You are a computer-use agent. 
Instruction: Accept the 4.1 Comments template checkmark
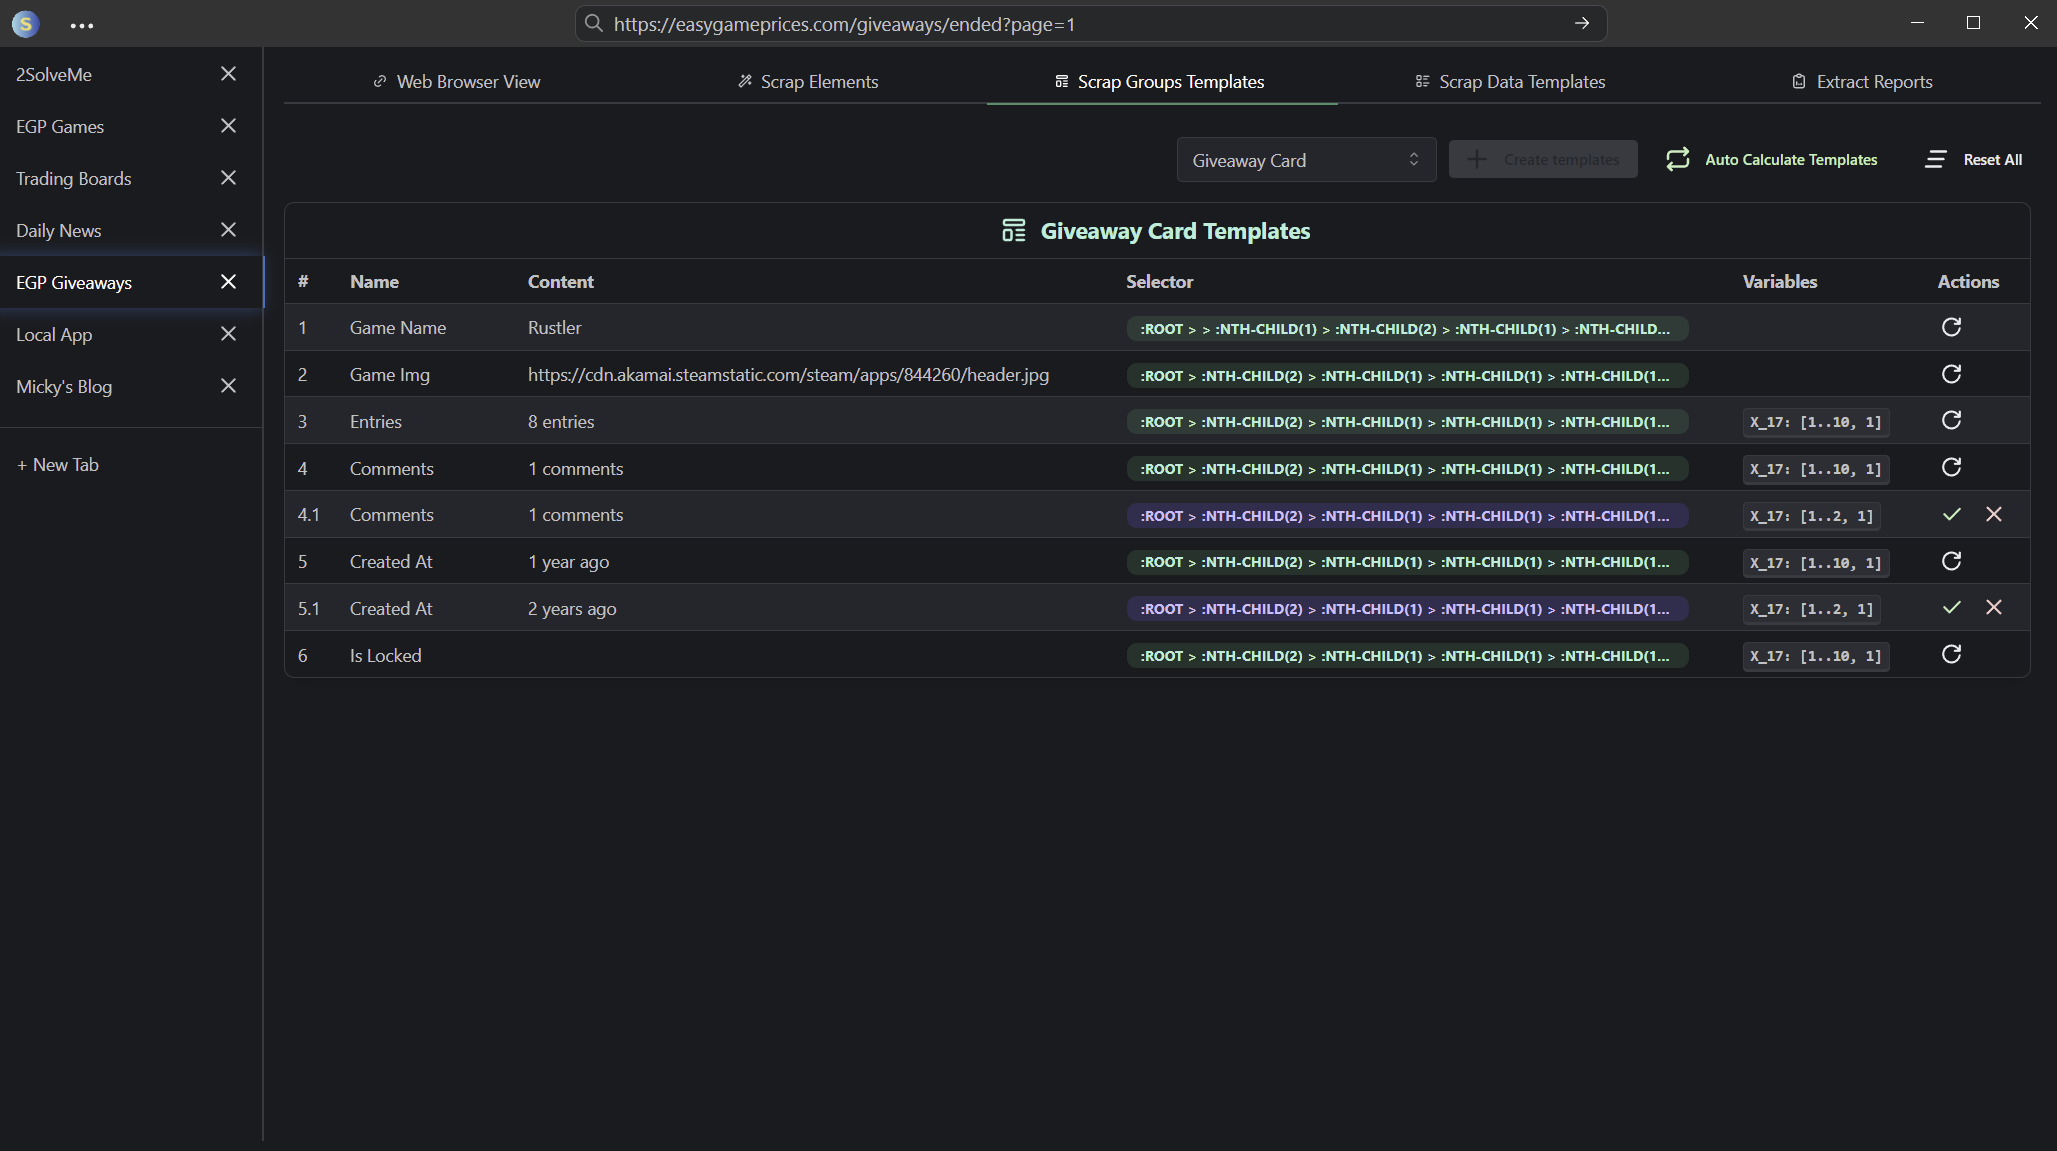pos(1951,514)
